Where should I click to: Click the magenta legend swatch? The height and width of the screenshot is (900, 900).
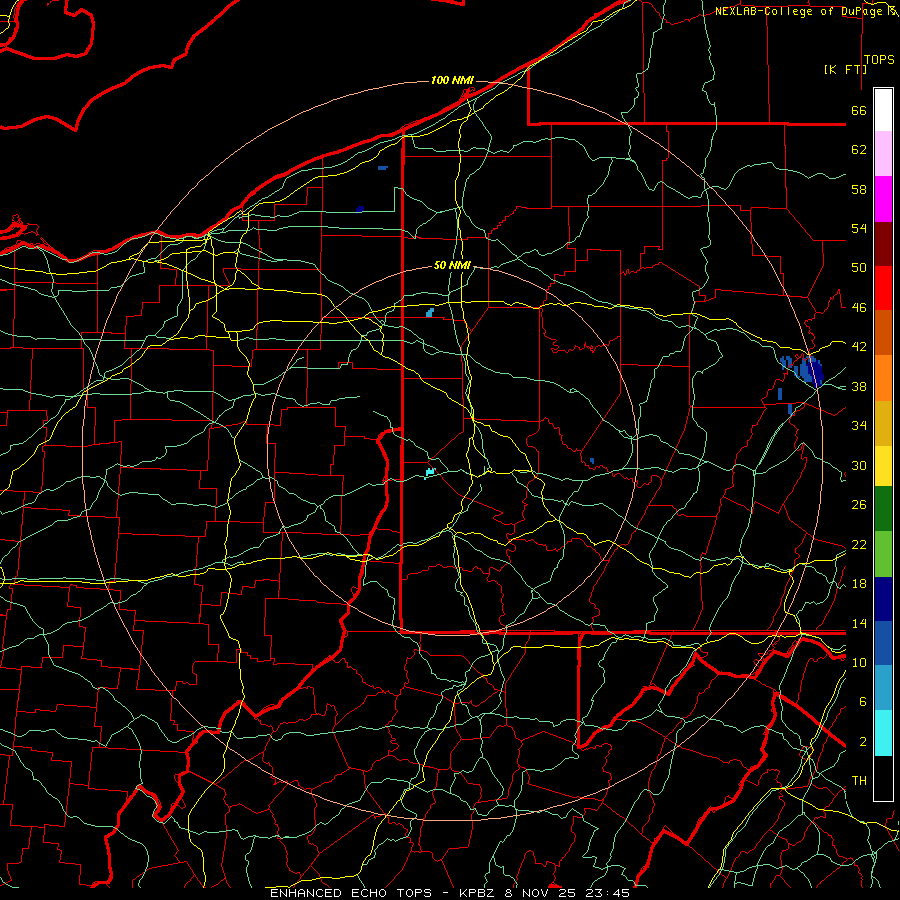[883, 199]
